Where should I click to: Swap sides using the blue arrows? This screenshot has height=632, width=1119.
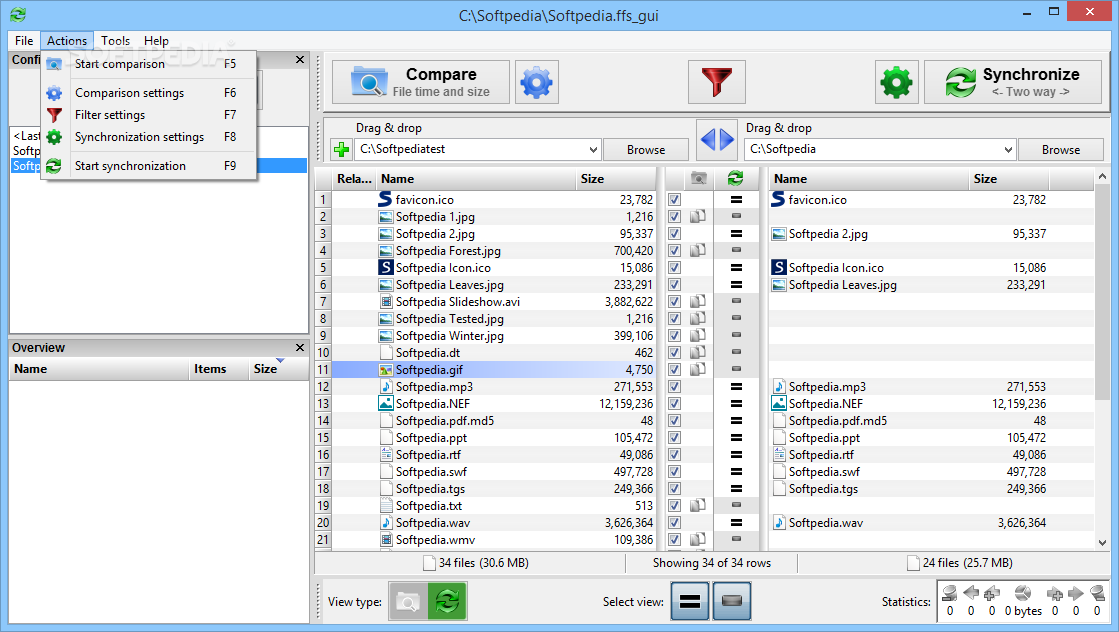717,139
